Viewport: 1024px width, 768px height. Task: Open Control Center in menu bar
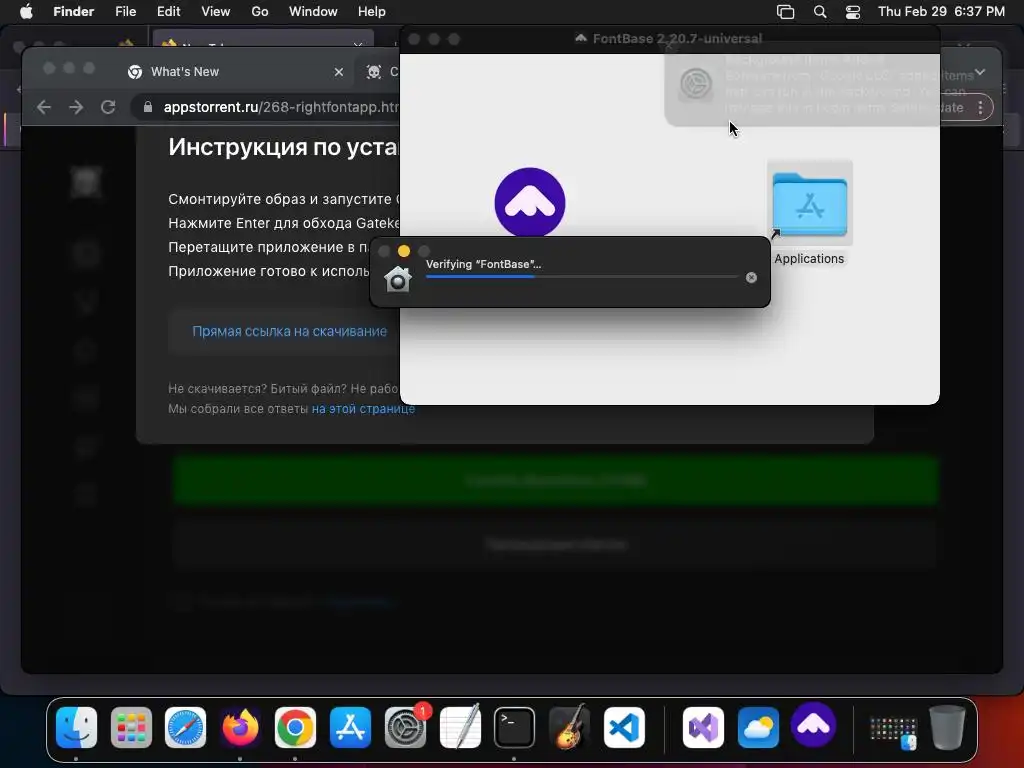coord(853,12)
